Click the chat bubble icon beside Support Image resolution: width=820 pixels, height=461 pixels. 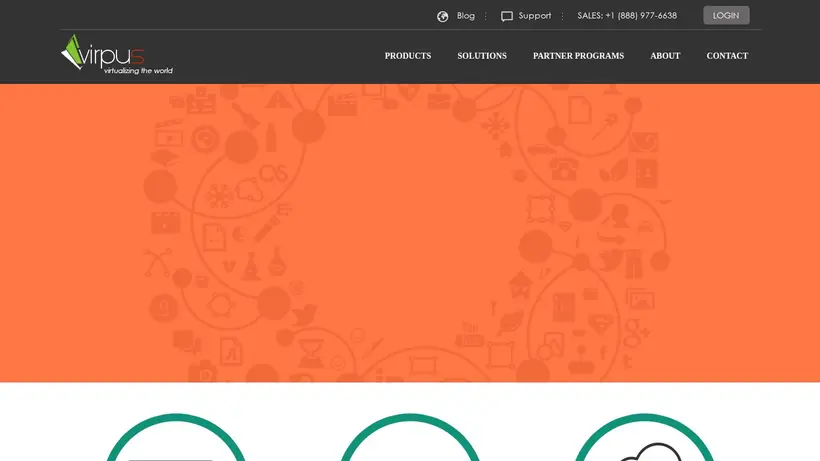(x=507, y=16)
